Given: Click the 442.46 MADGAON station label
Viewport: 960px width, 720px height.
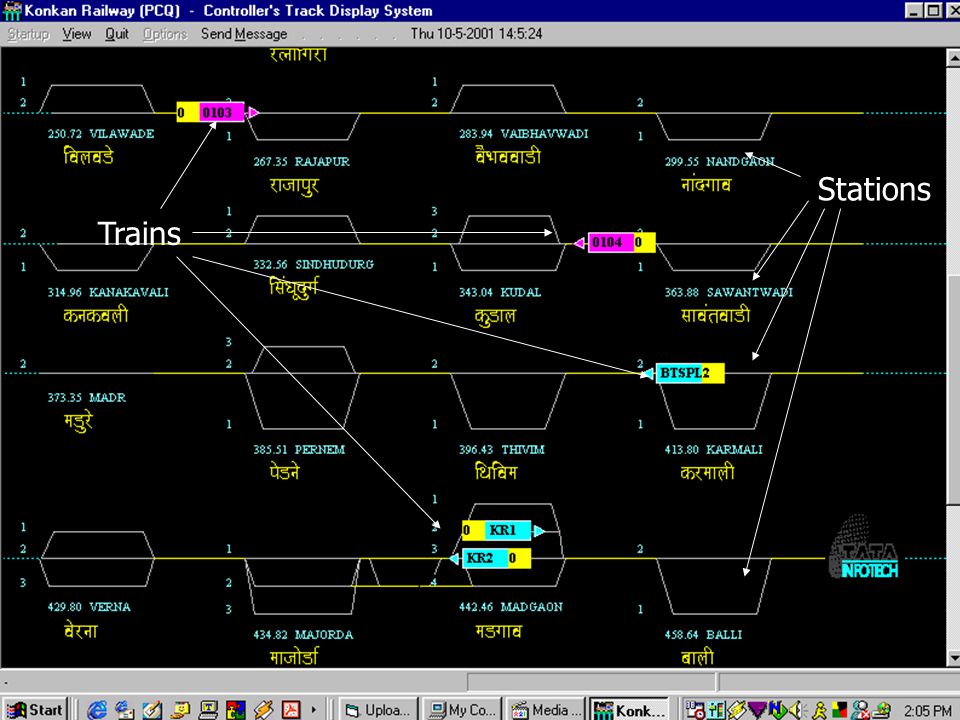Looking at the screenshot, I should point(511,607).
